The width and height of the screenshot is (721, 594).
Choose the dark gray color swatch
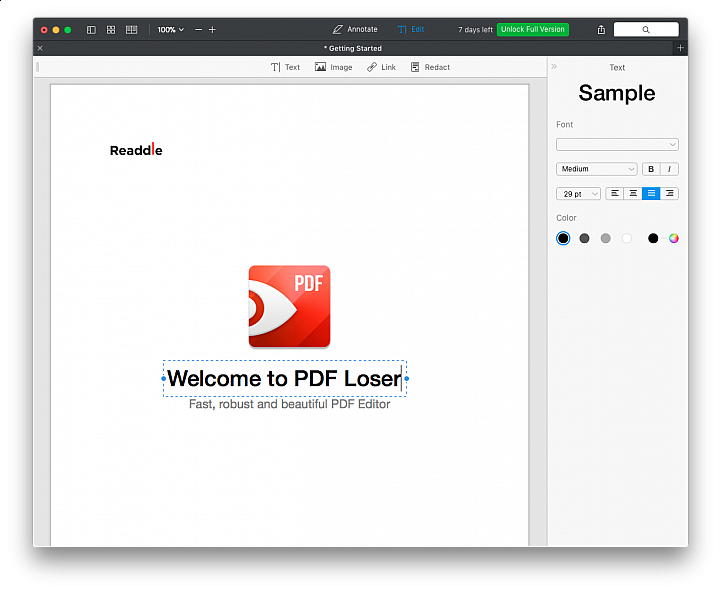pos(584,238)
